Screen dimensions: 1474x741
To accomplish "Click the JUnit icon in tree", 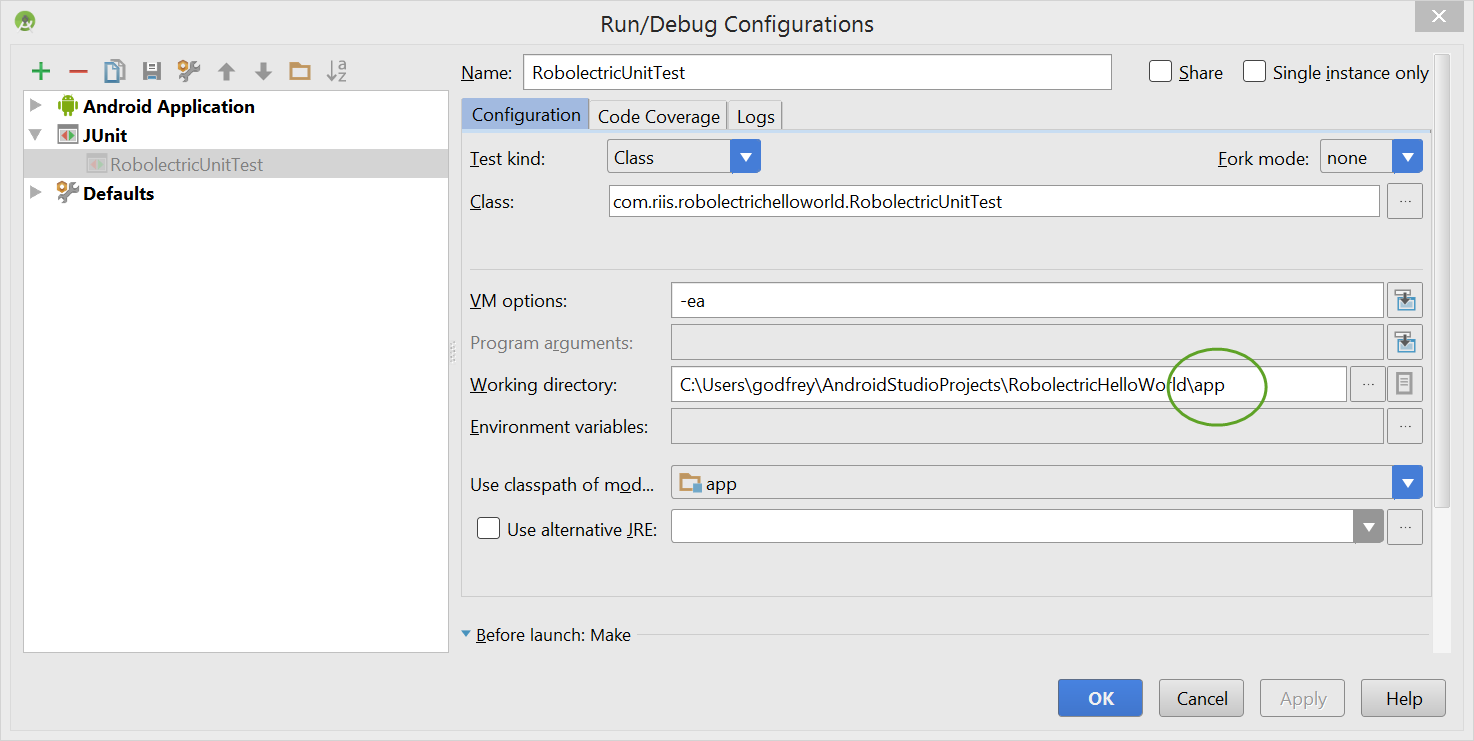I will click(67, 135).
